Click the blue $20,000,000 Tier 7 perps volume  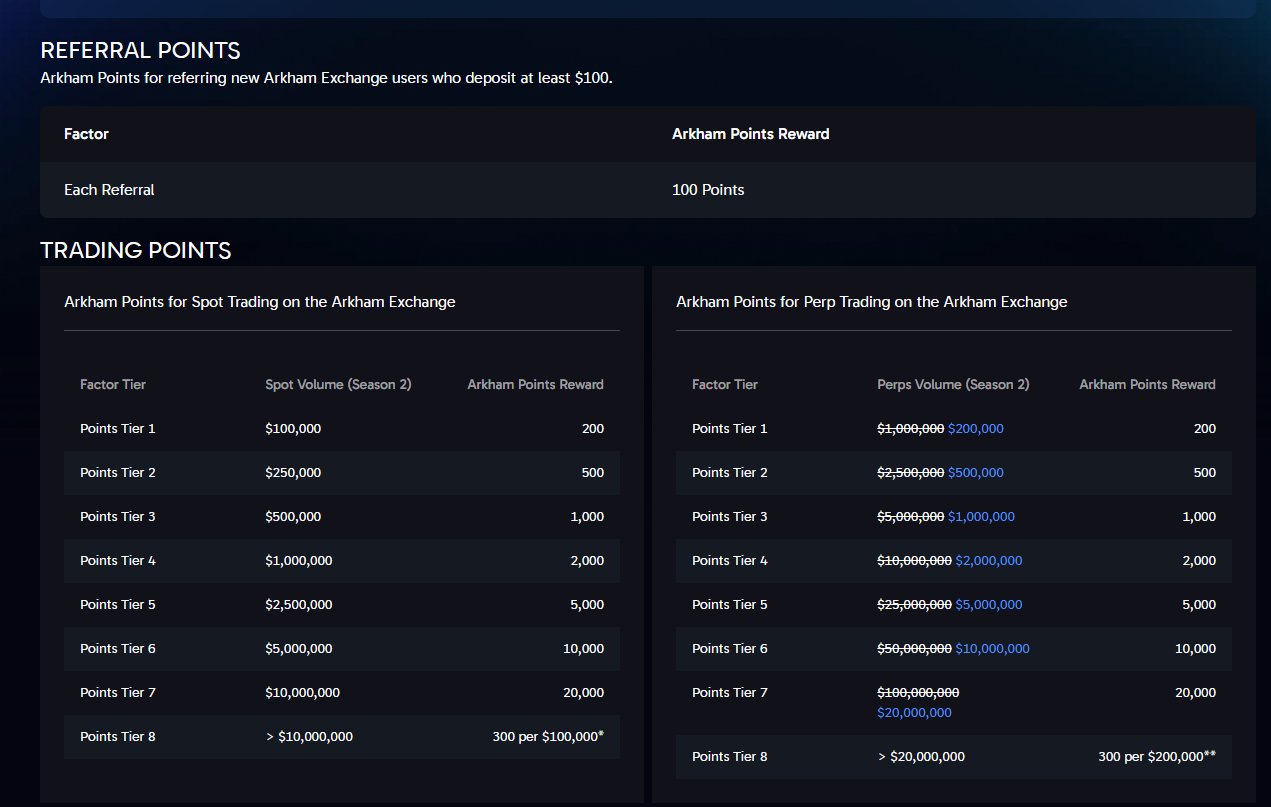click(914, 713)
